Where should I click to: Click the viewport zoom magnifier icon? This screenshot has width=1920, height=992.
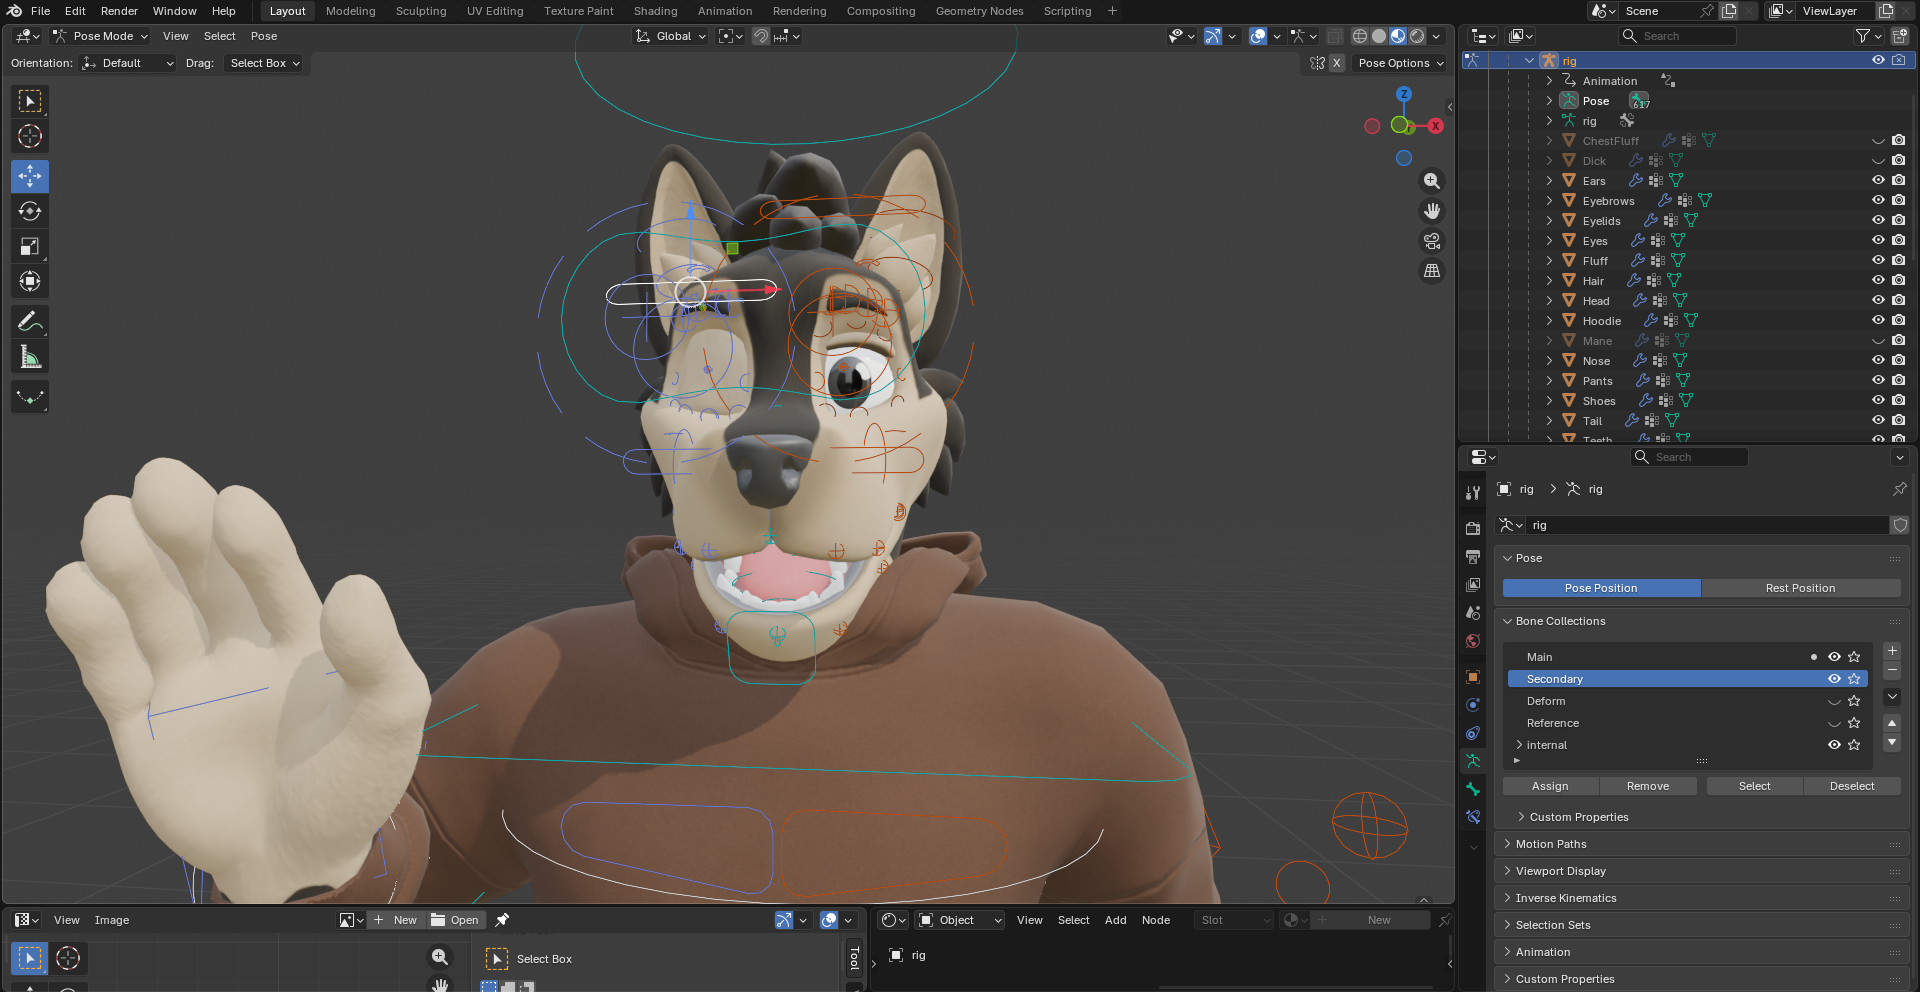tap(1432, 181)
